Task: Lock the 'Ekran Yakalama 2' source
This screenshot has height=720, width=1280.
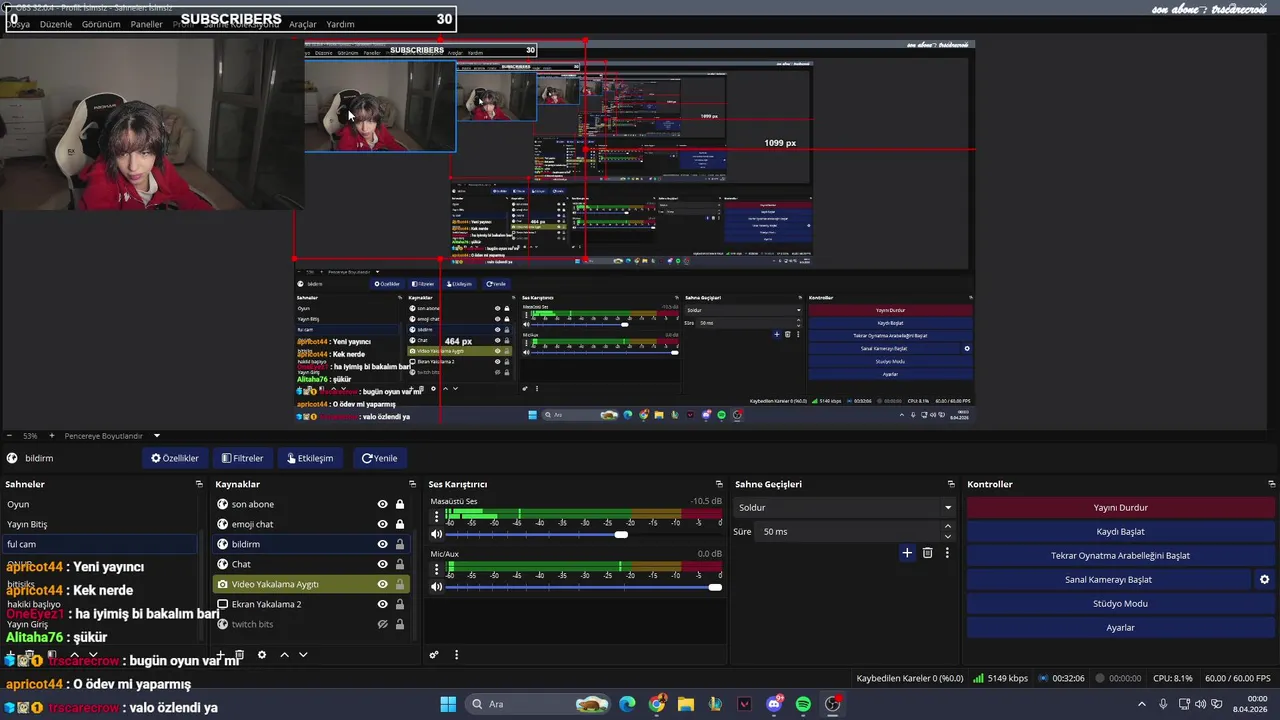Action: [x=400, y=604]
